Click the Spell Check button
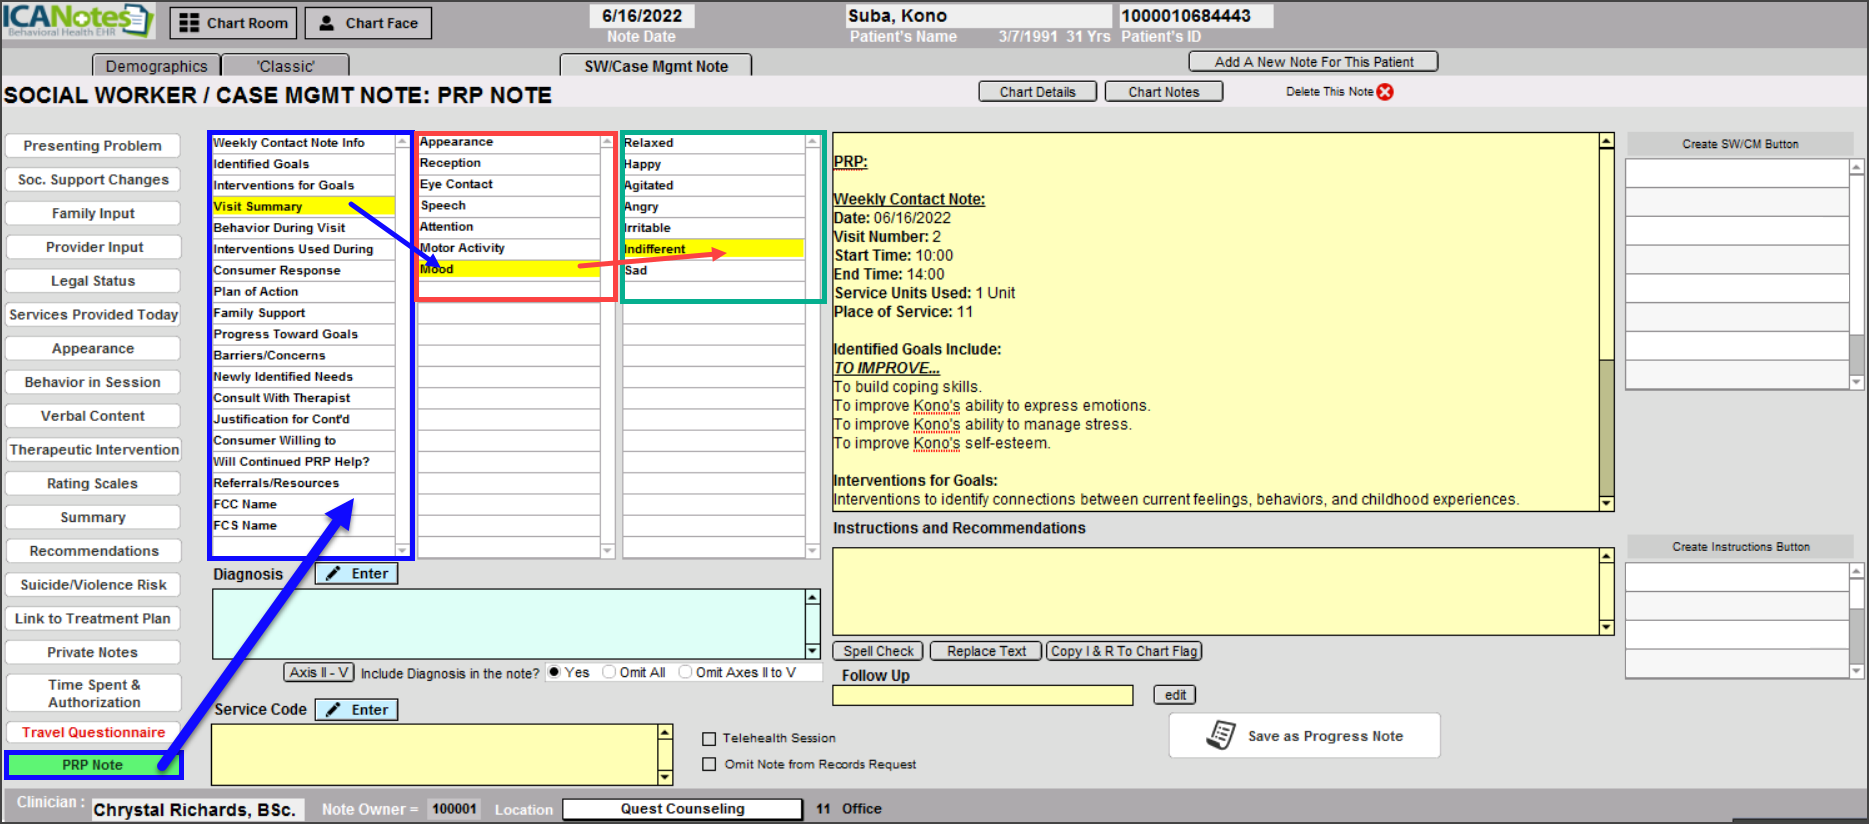The height and width of the screenshot is (824, 1869). point(878,651)
